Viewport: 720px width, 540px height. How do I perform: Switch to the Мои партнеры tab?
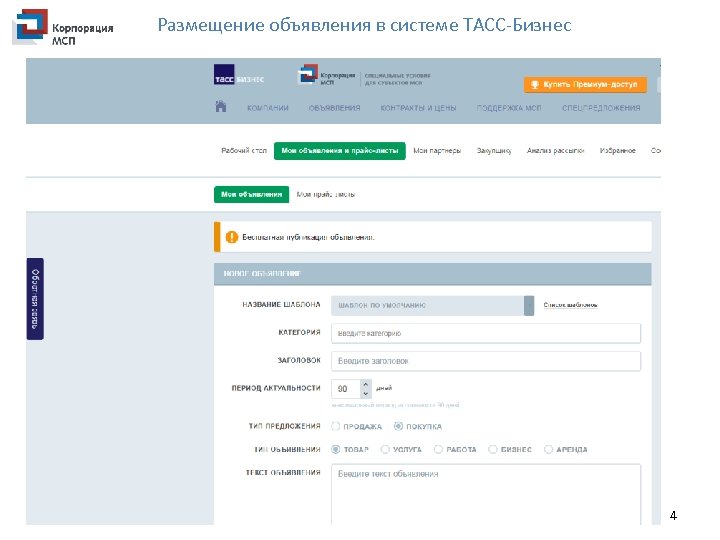[x=437, y=151]
